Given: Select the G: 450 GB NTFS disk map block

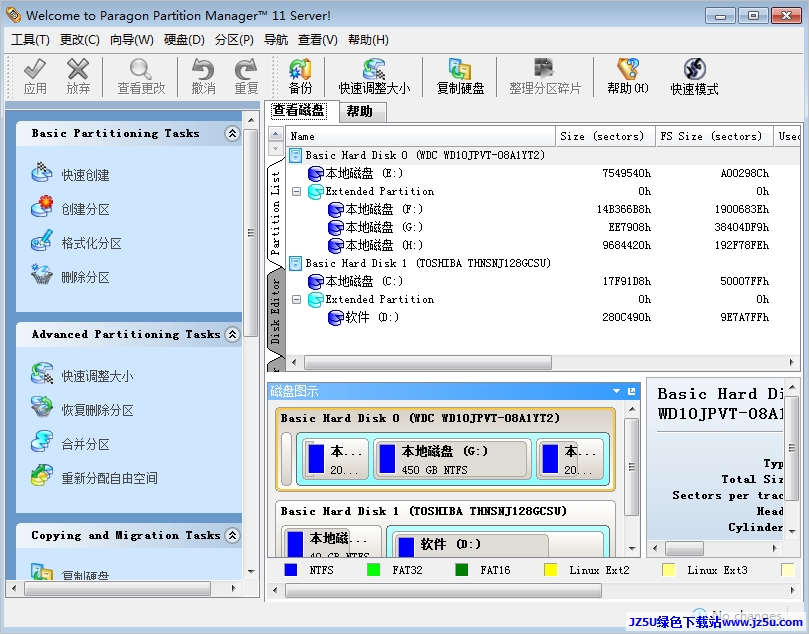Looking at the screenshot, I should pyautogui.click(x=452, y=459).
